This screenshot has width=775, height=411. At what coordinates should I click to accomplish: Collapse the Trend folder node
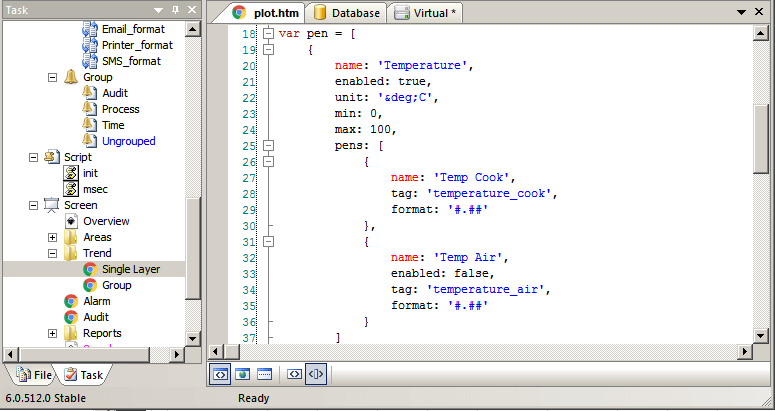52,253
